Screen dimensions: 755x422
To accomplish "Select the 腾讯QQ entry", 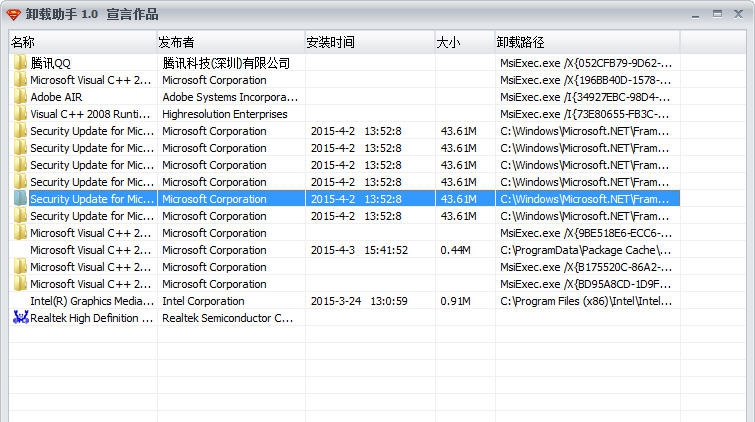I will (x=50, y=63).
